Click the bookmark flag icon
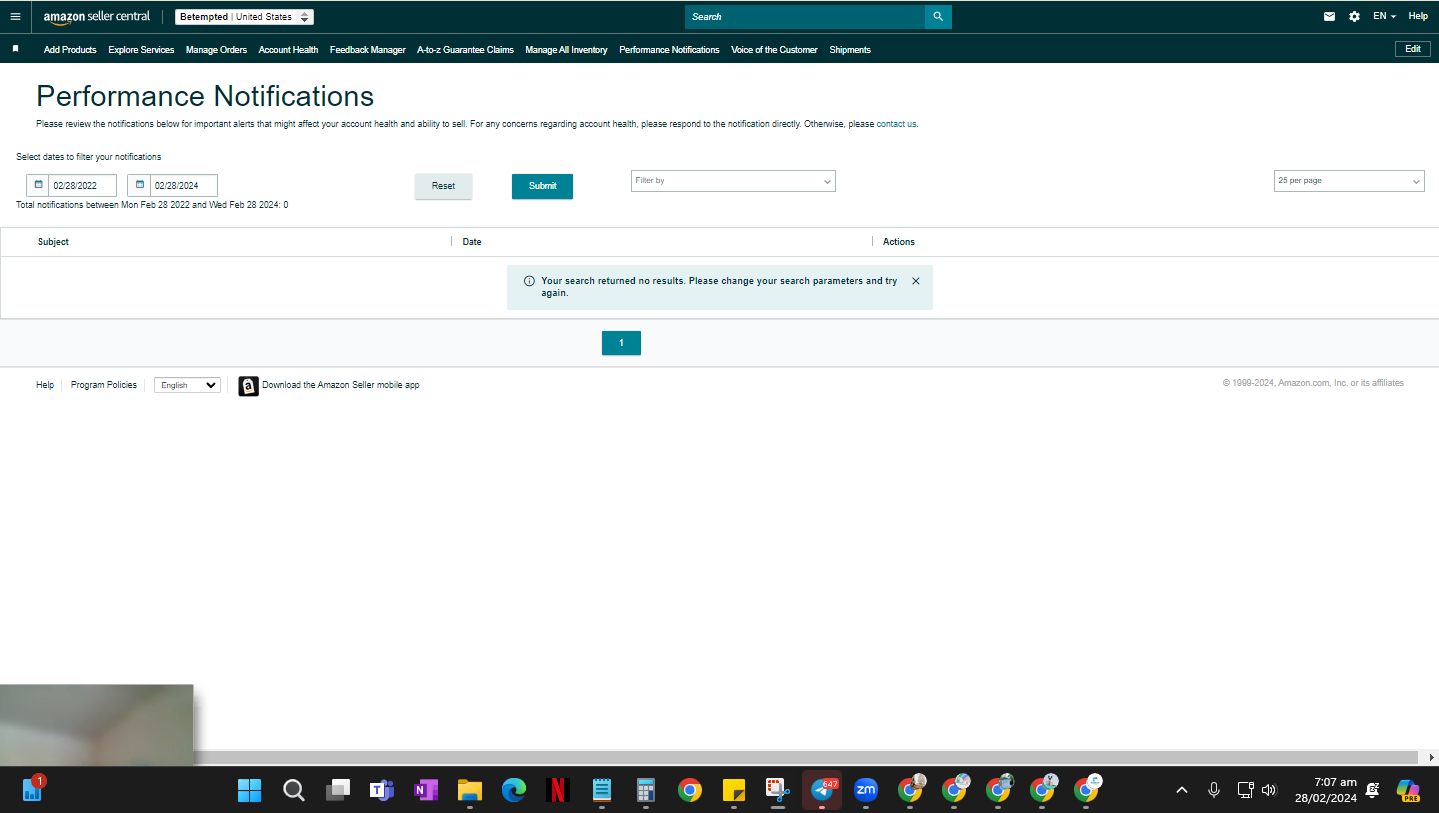 (15, 49)
